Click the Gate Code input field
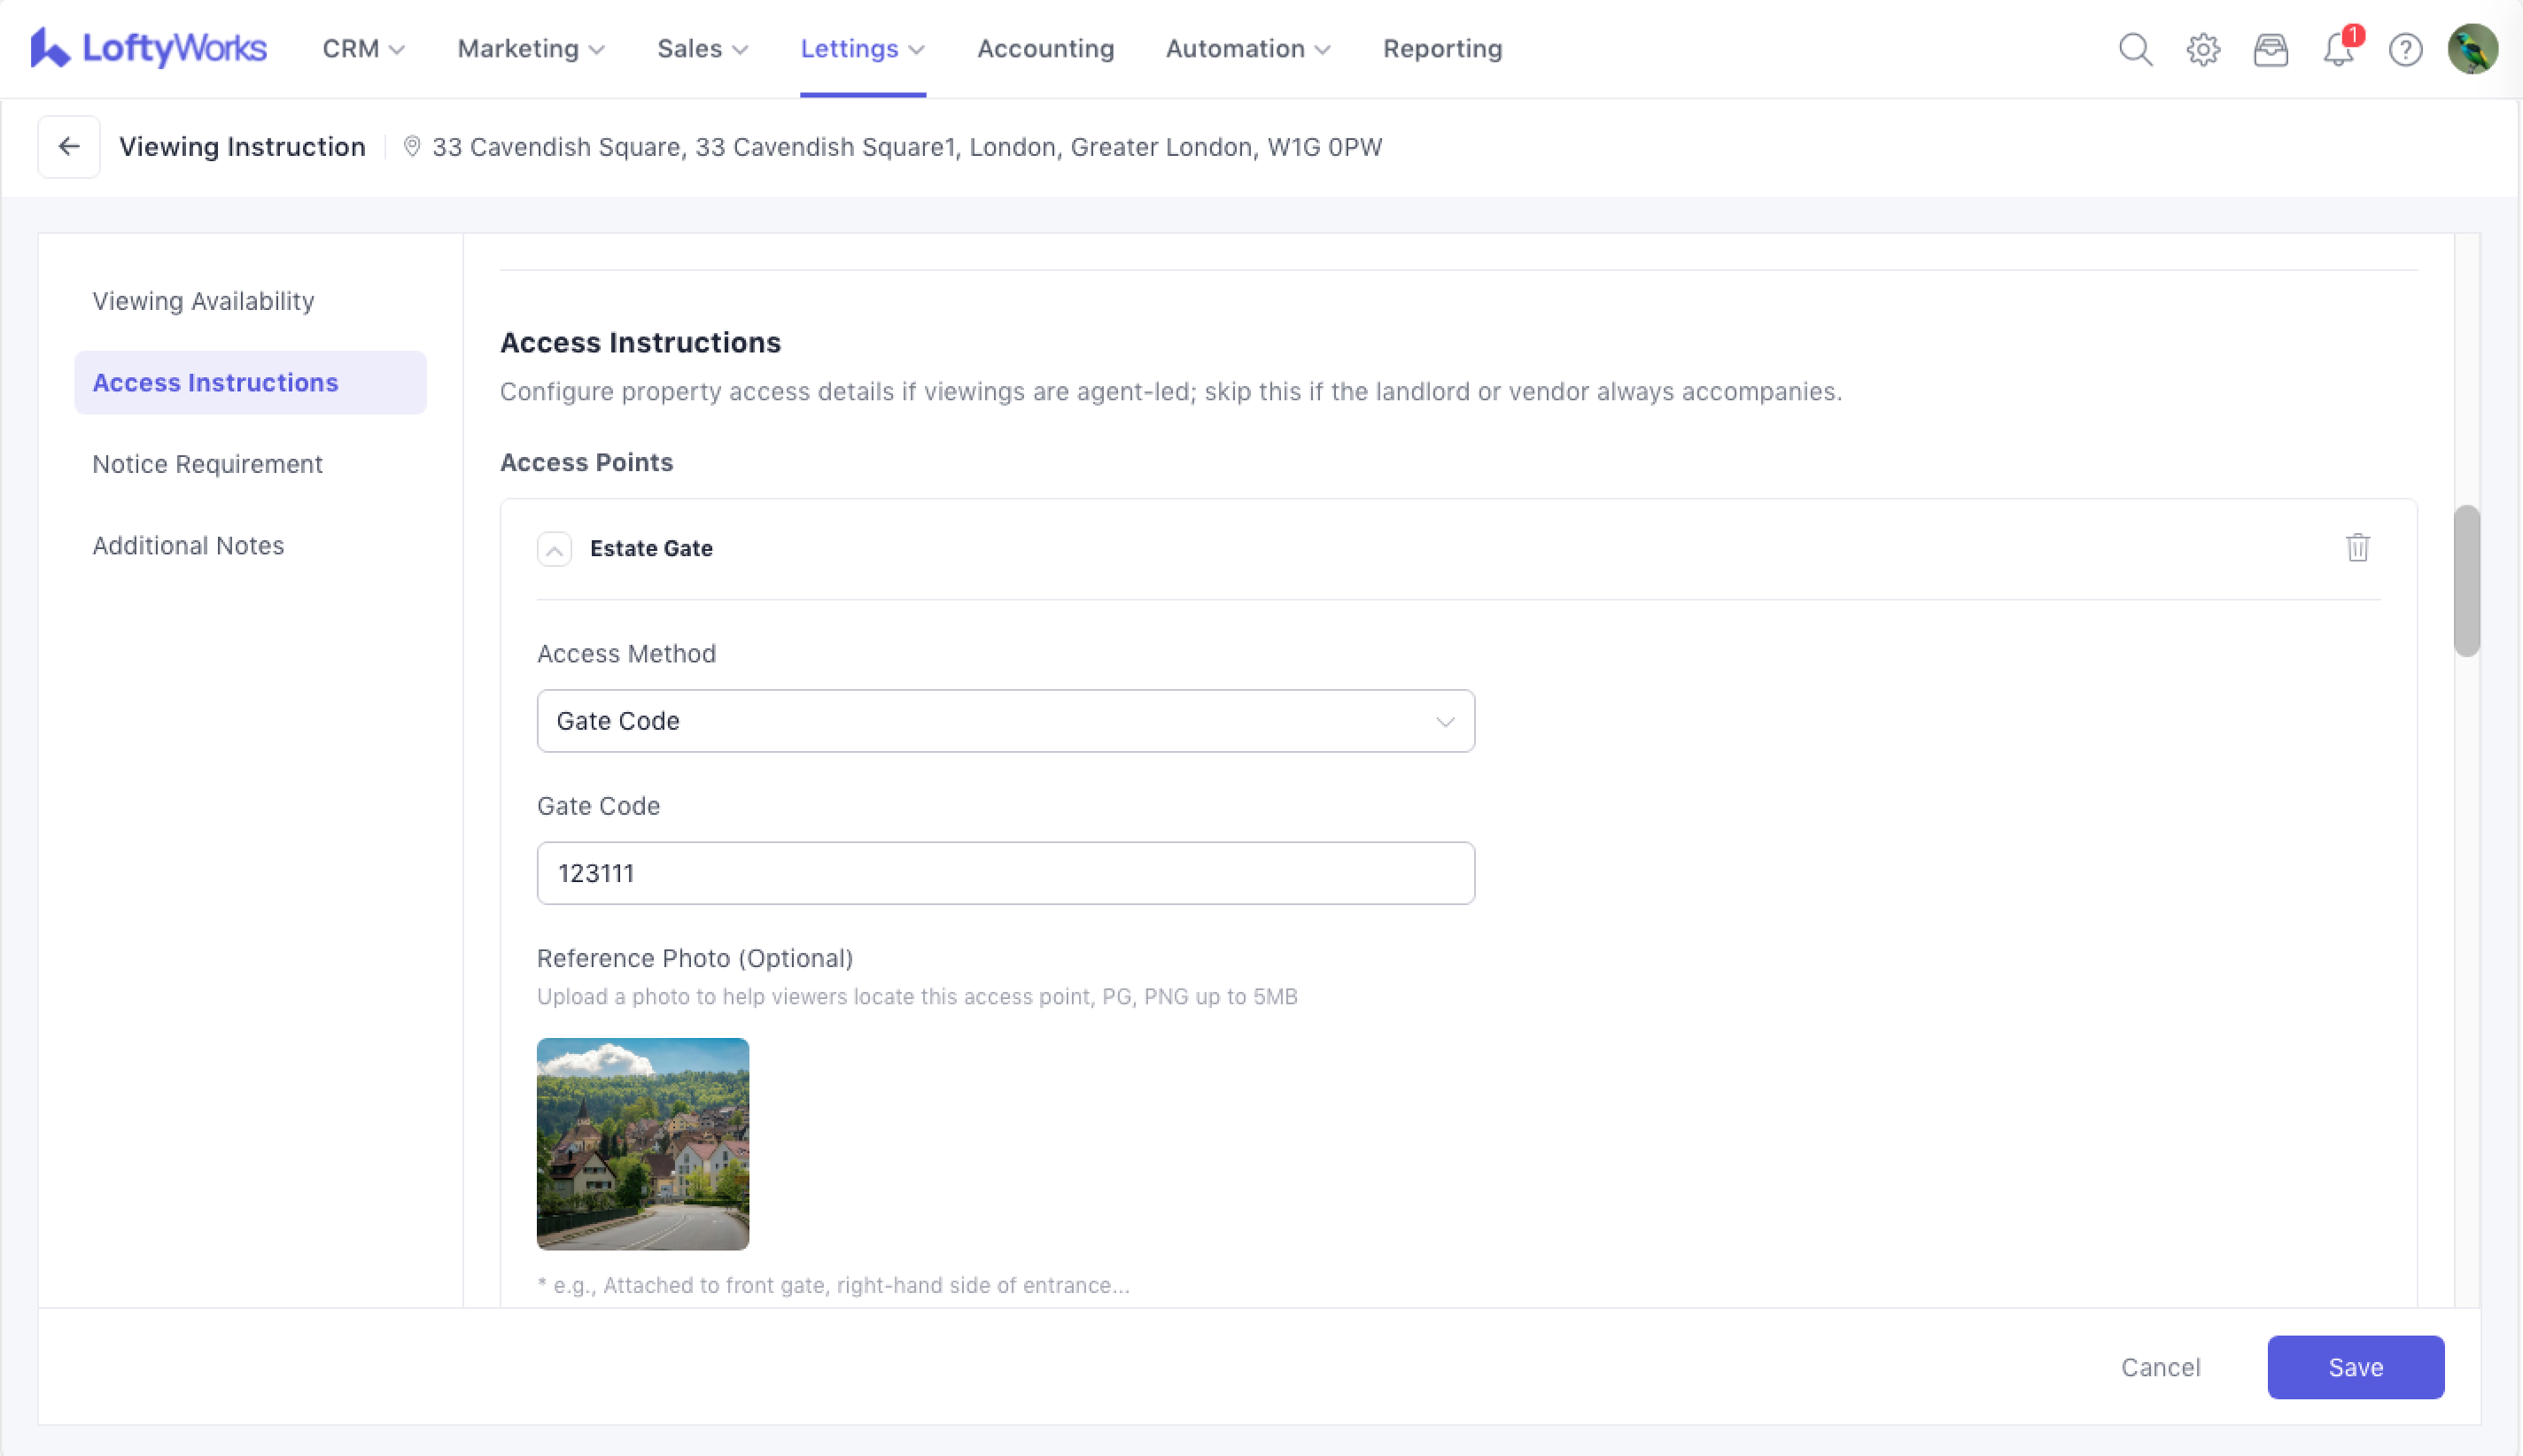Screen dimensions: 2523x1456 click(x=1005, y=873)
